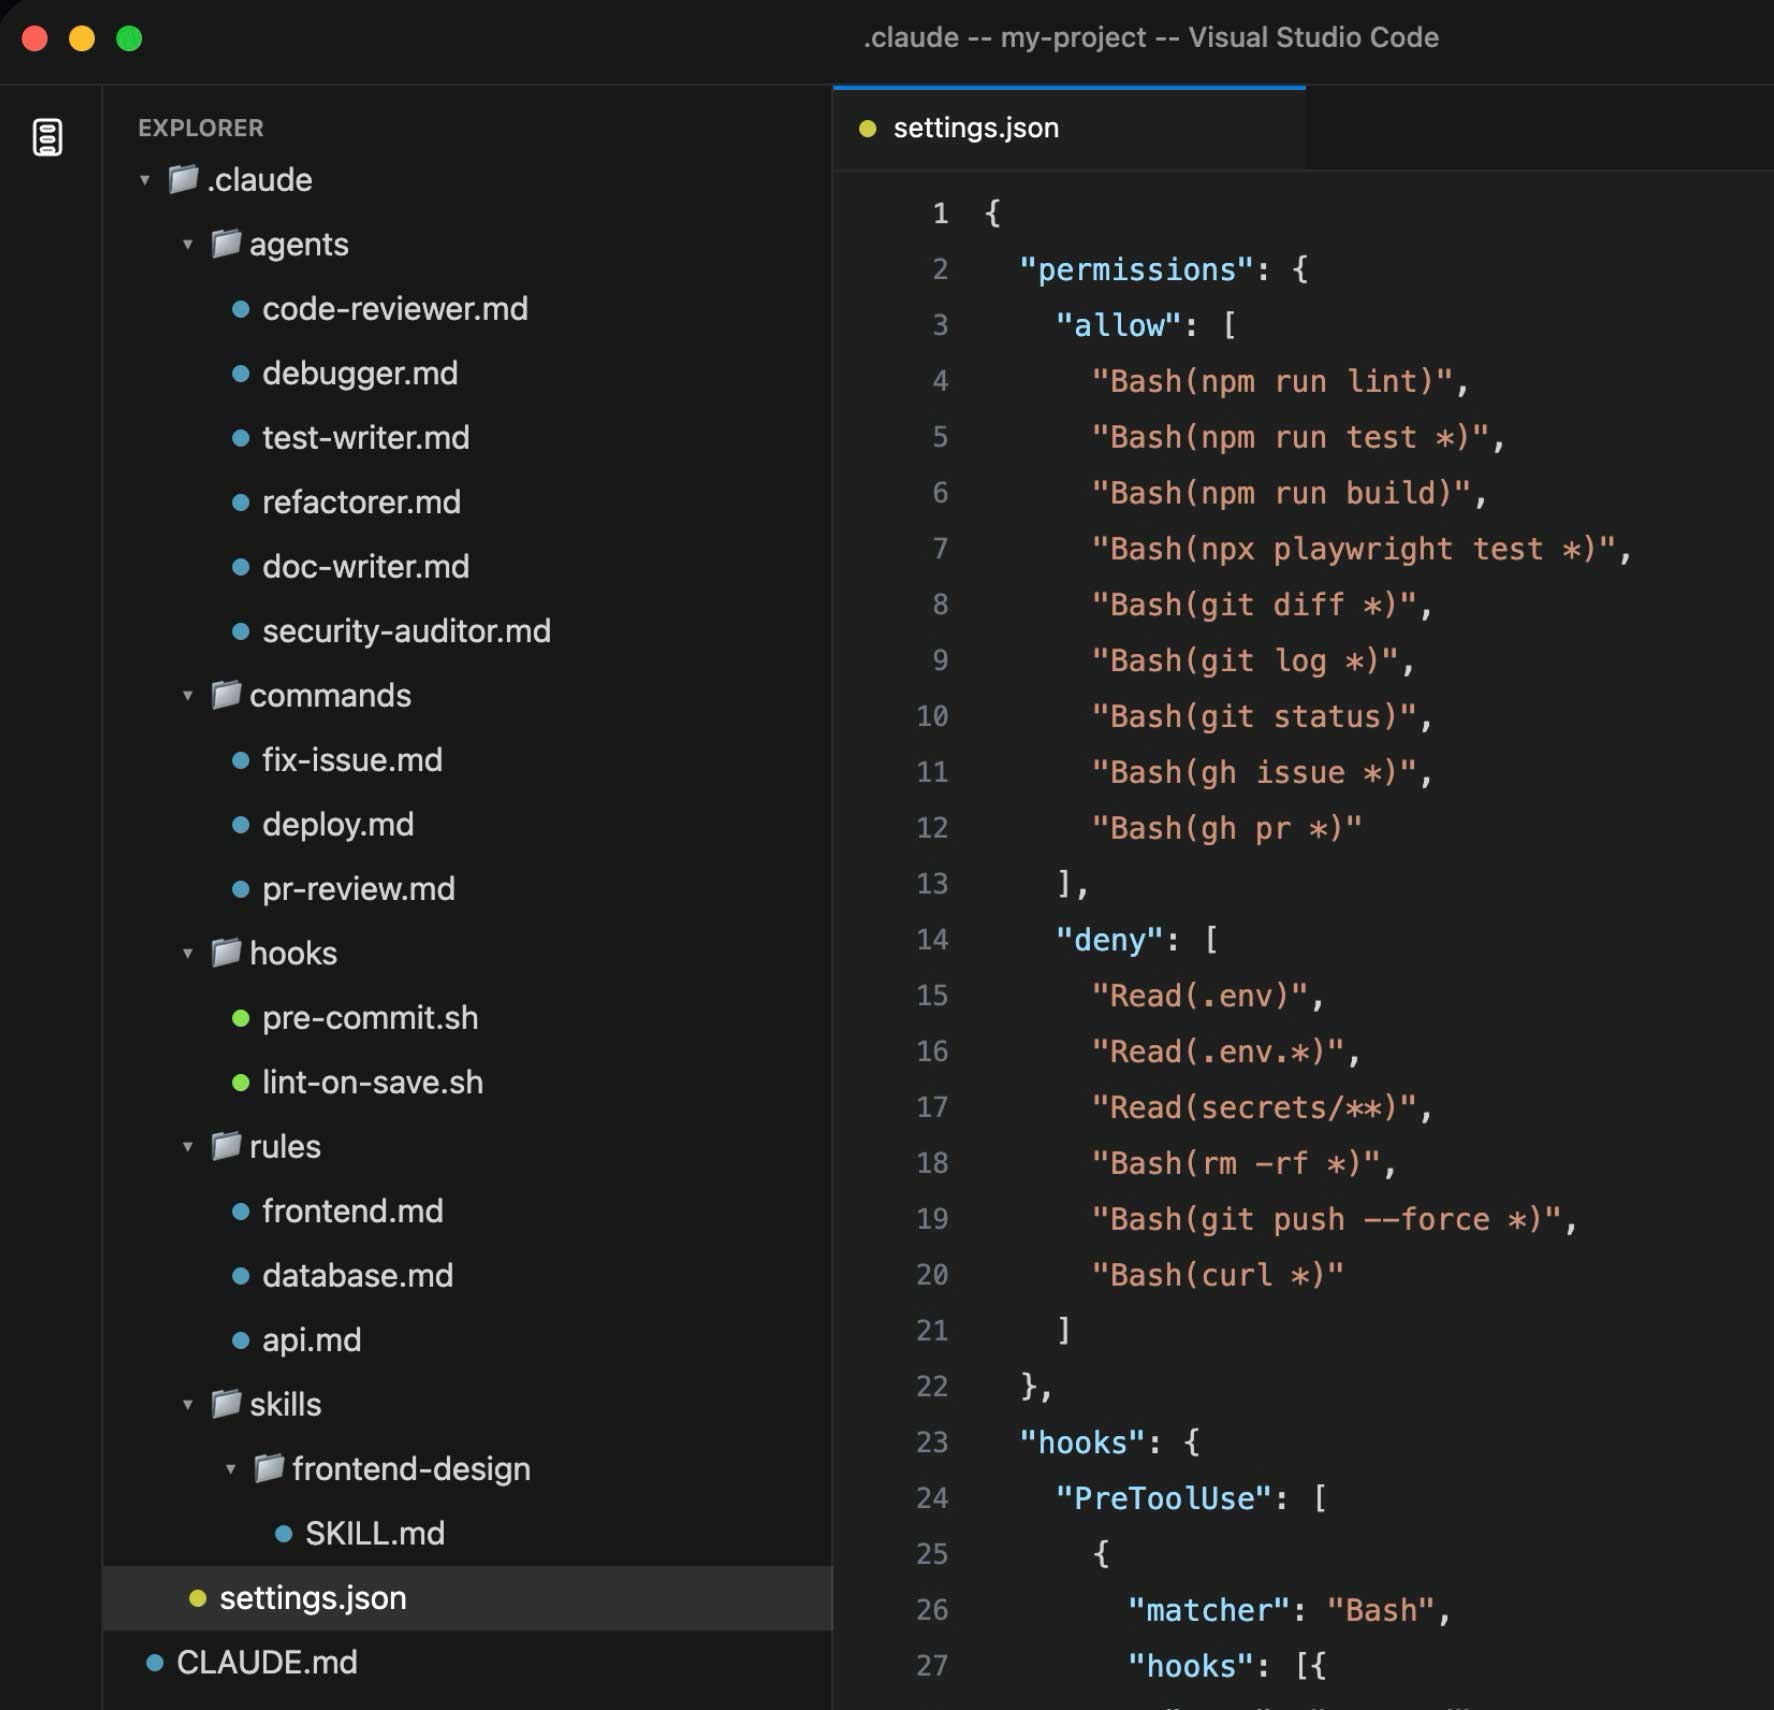Viewport: 1774px width, 1710px height.
Task: Click the .claude folder icon
Action: [183, 179]
